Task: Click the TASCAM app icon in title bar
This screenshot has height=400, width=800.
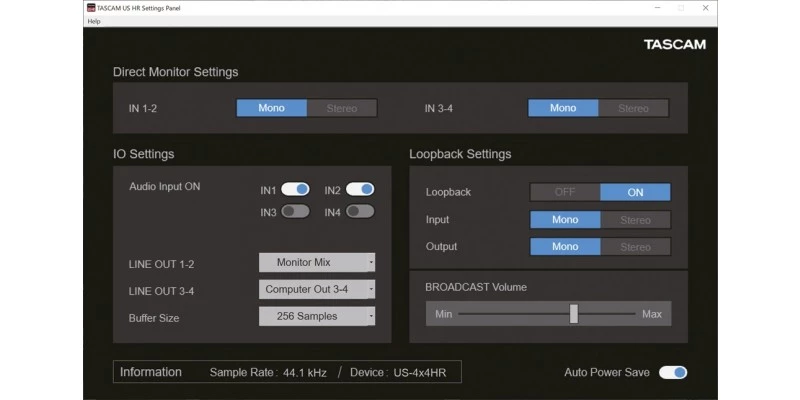Action: point(91,7)
